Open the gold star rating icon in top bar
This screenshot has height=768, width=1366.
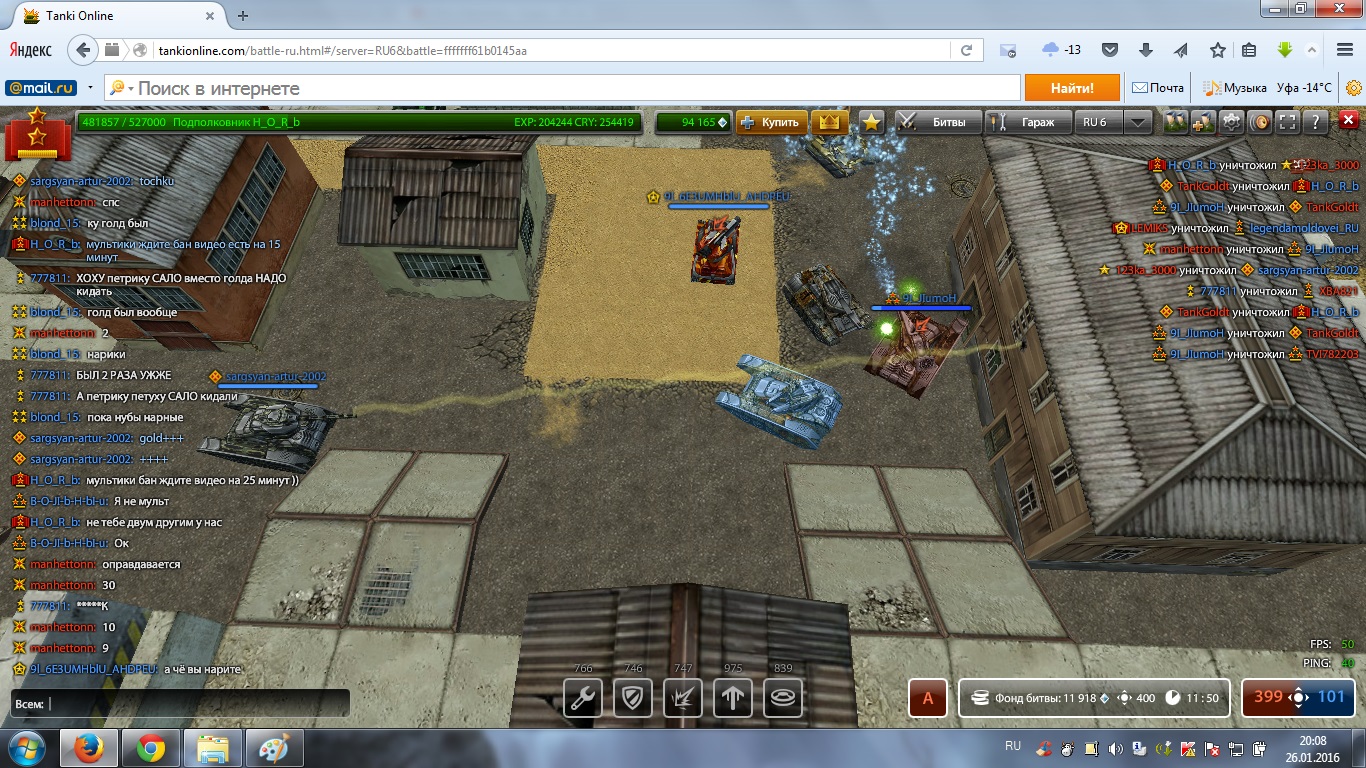(x=872, y=122)
